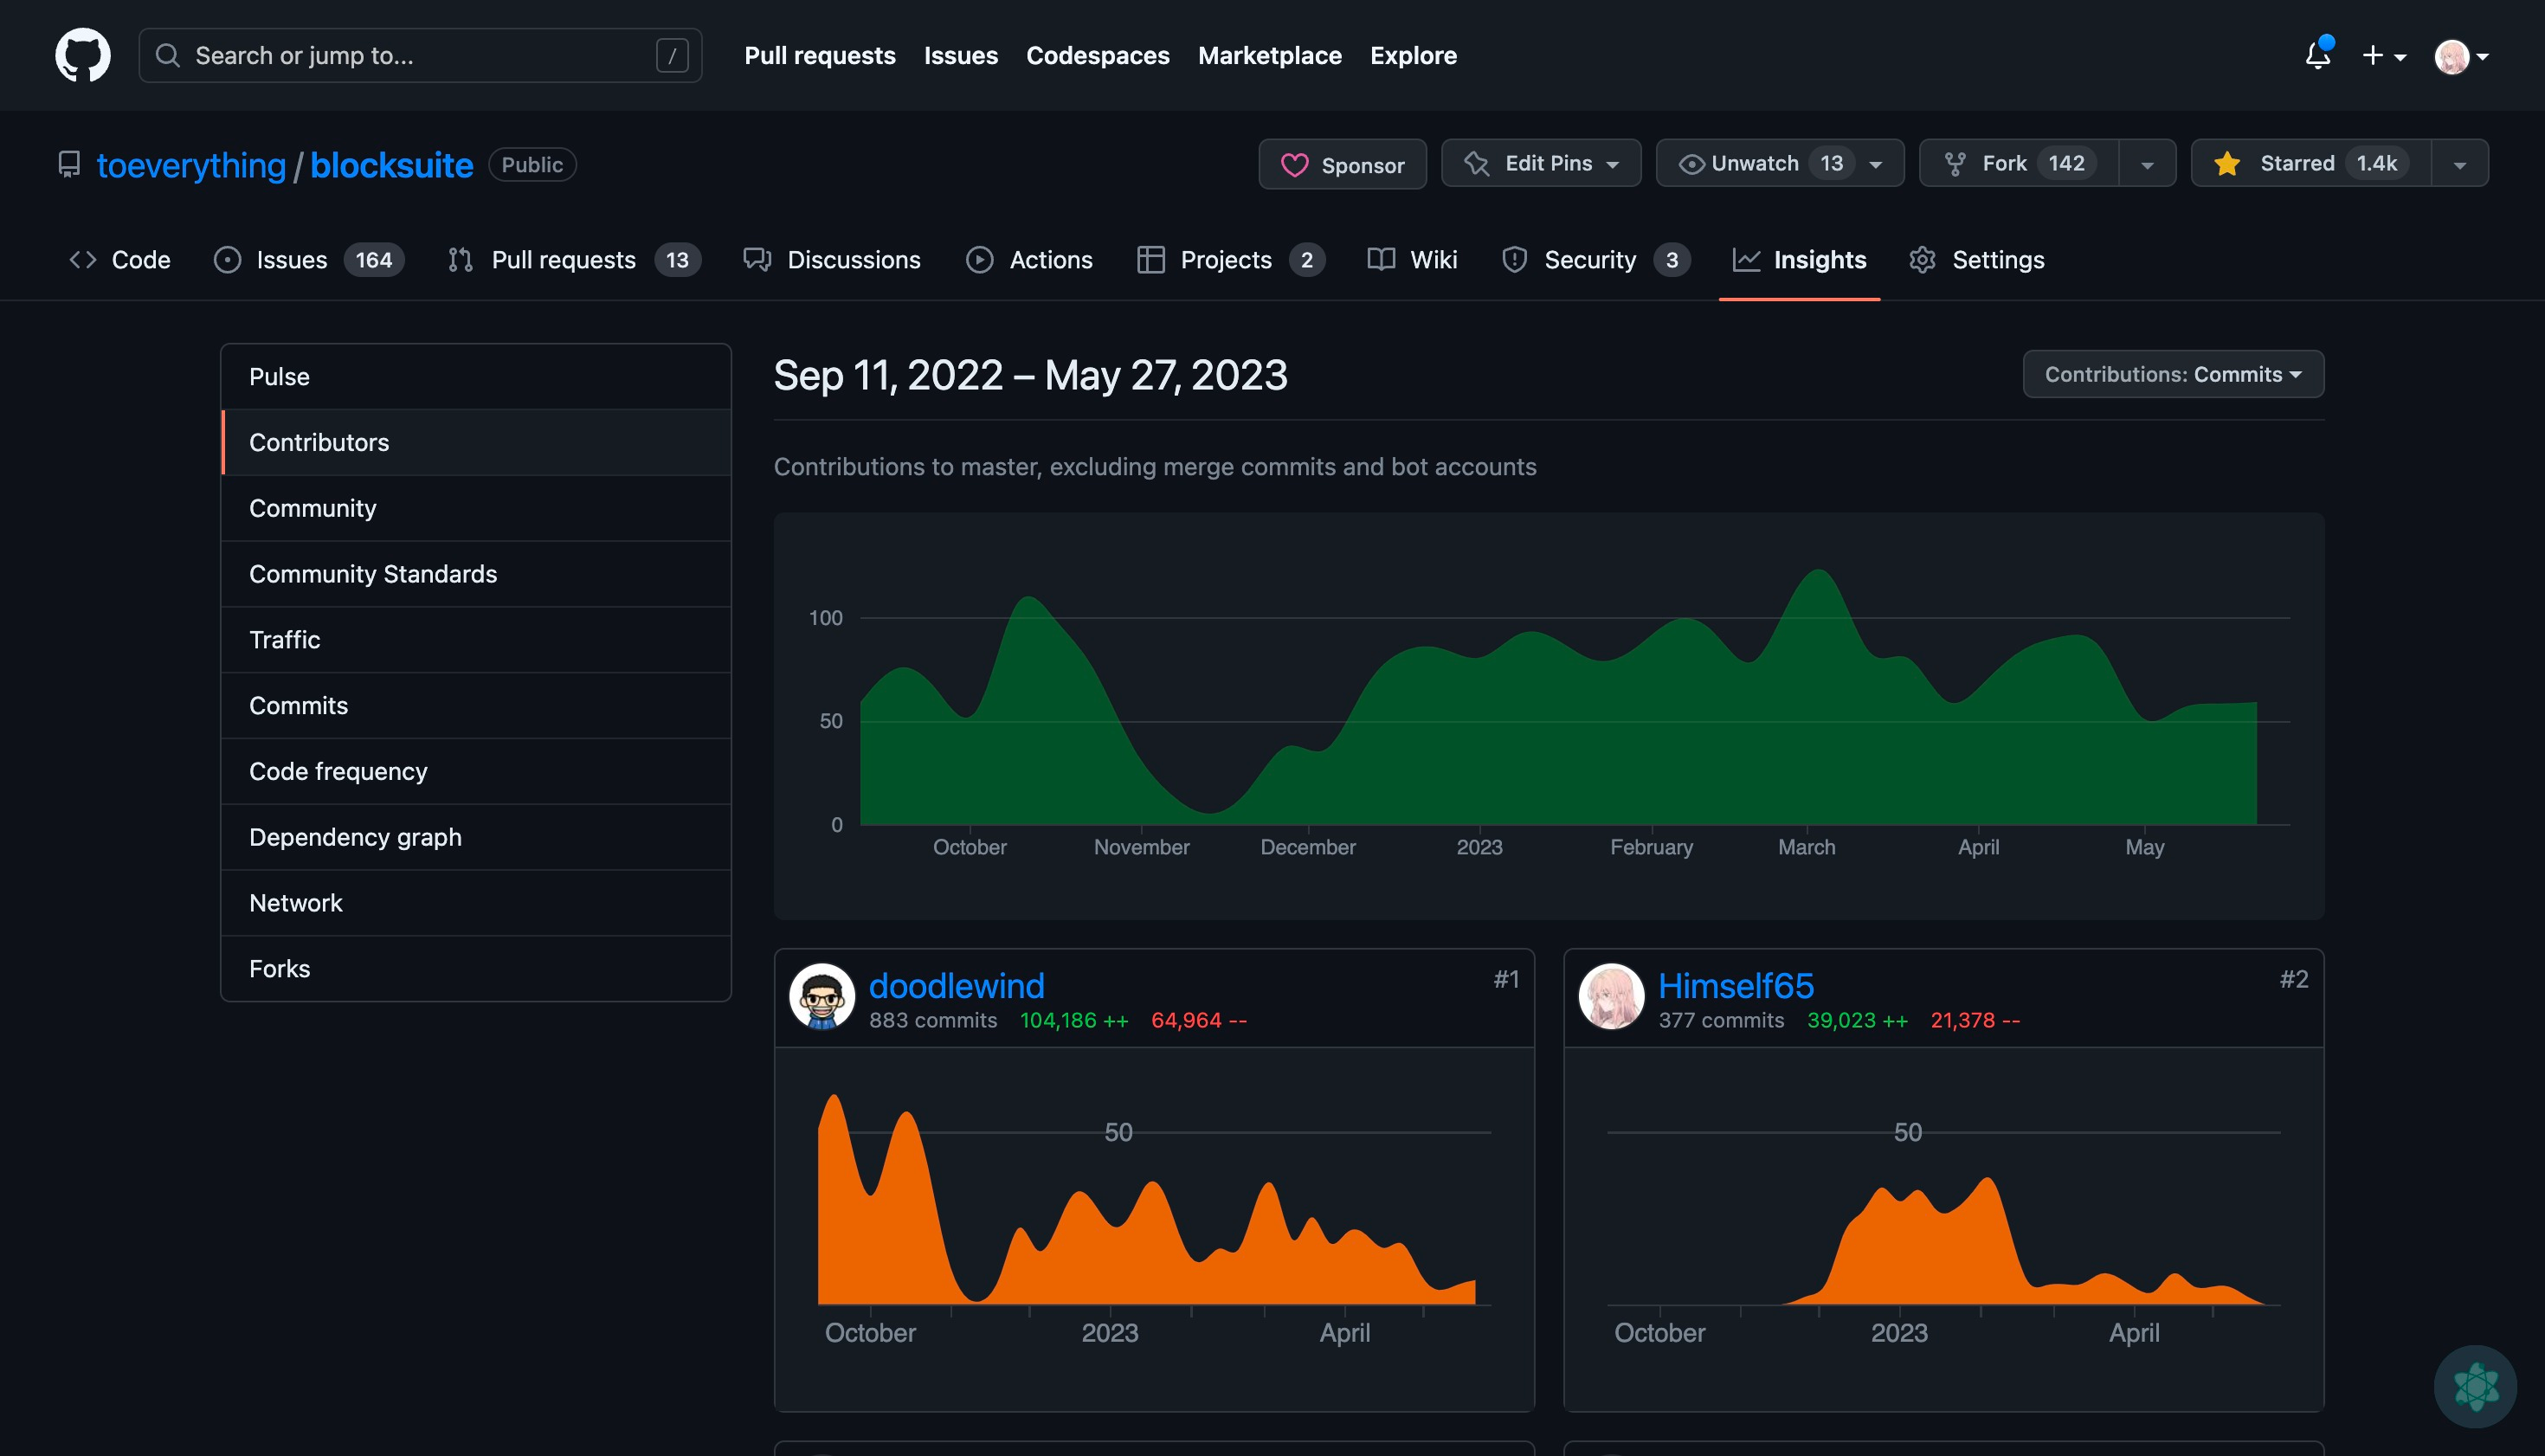Open the Unwatch dropdown
Image resolution: width=2545 pixels, height=1456 pixels.
click(x=1779, y=163)
